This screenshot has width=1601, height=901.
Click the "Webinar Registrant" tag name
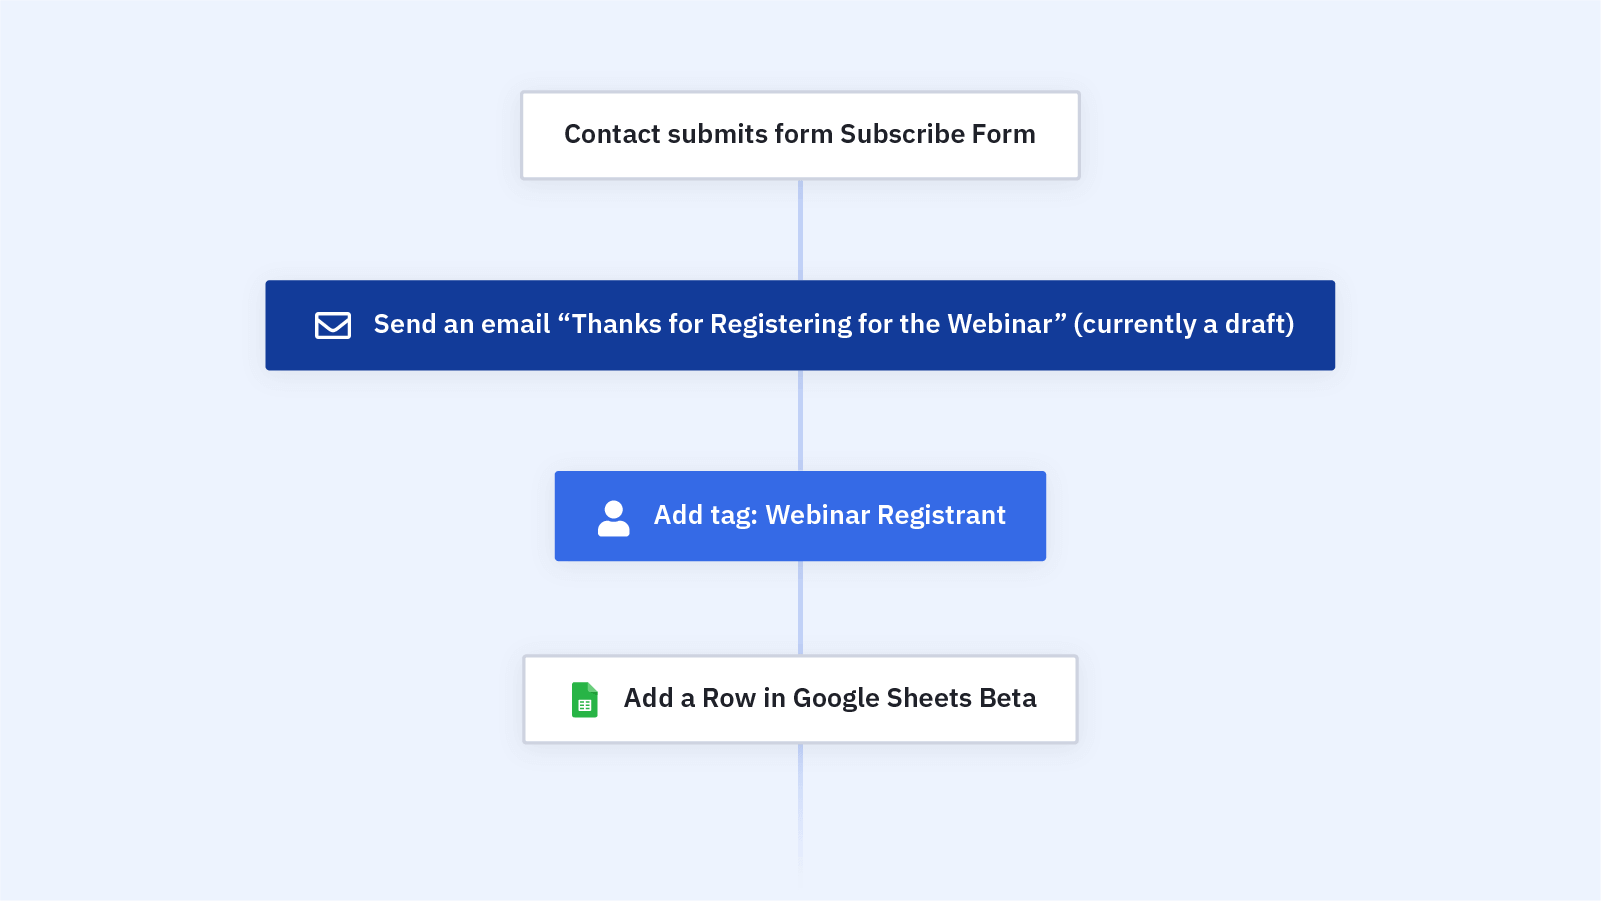tap(886, 515)
